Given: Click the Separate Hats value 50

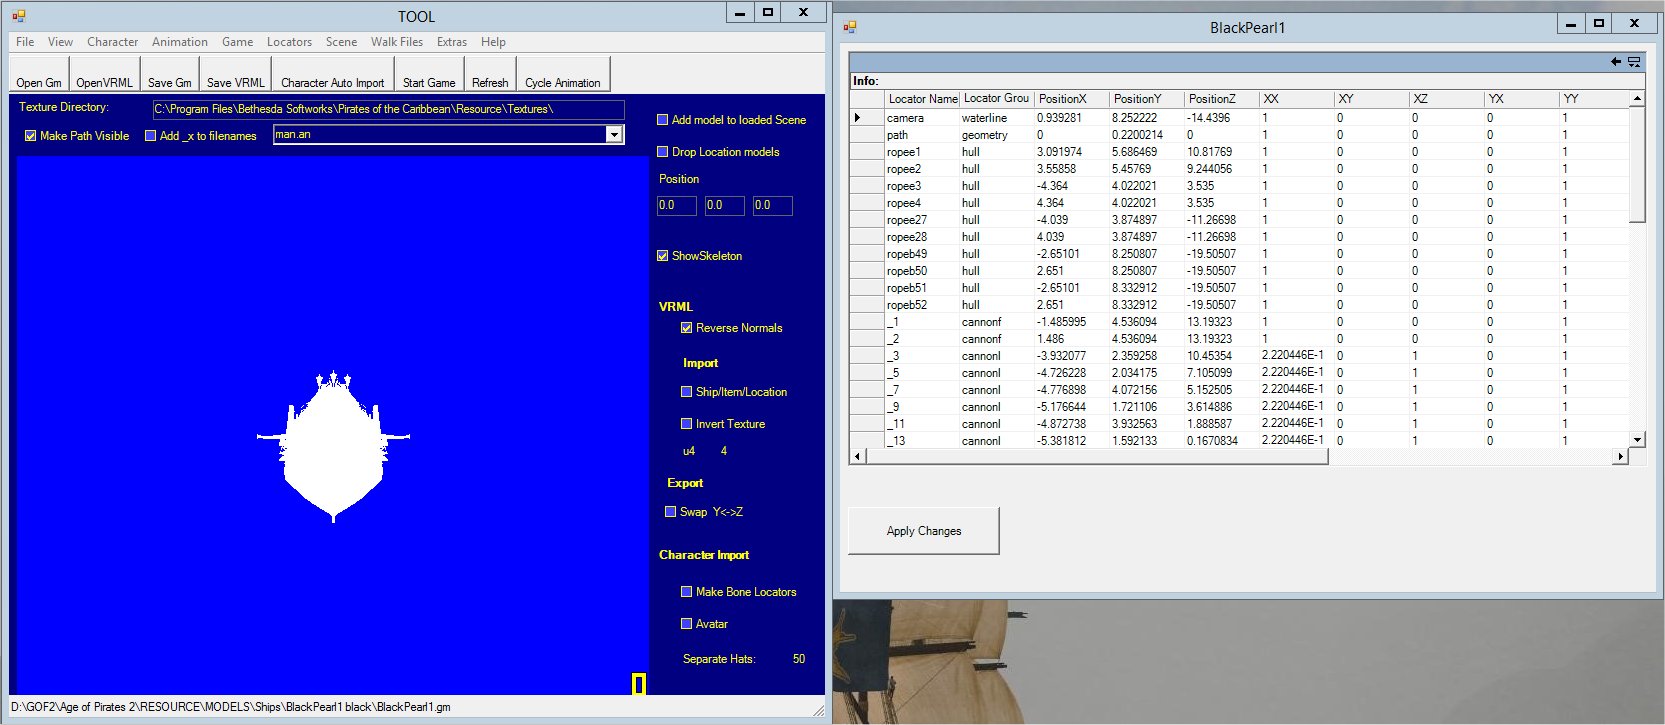Looking at the screenshot, I should [x=799, y=659].
